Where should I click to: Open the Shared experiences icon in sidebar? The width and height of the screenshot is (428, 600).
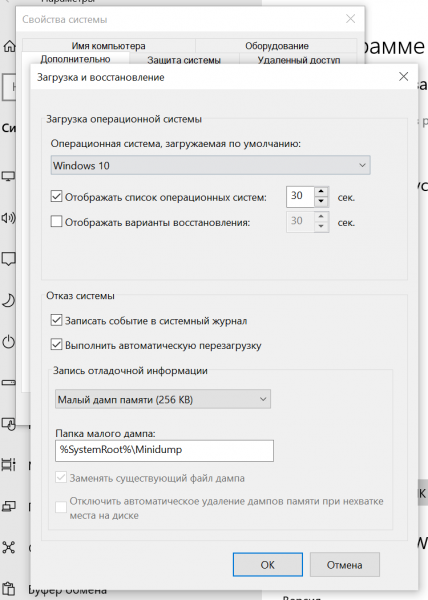(x=8, y=548)
